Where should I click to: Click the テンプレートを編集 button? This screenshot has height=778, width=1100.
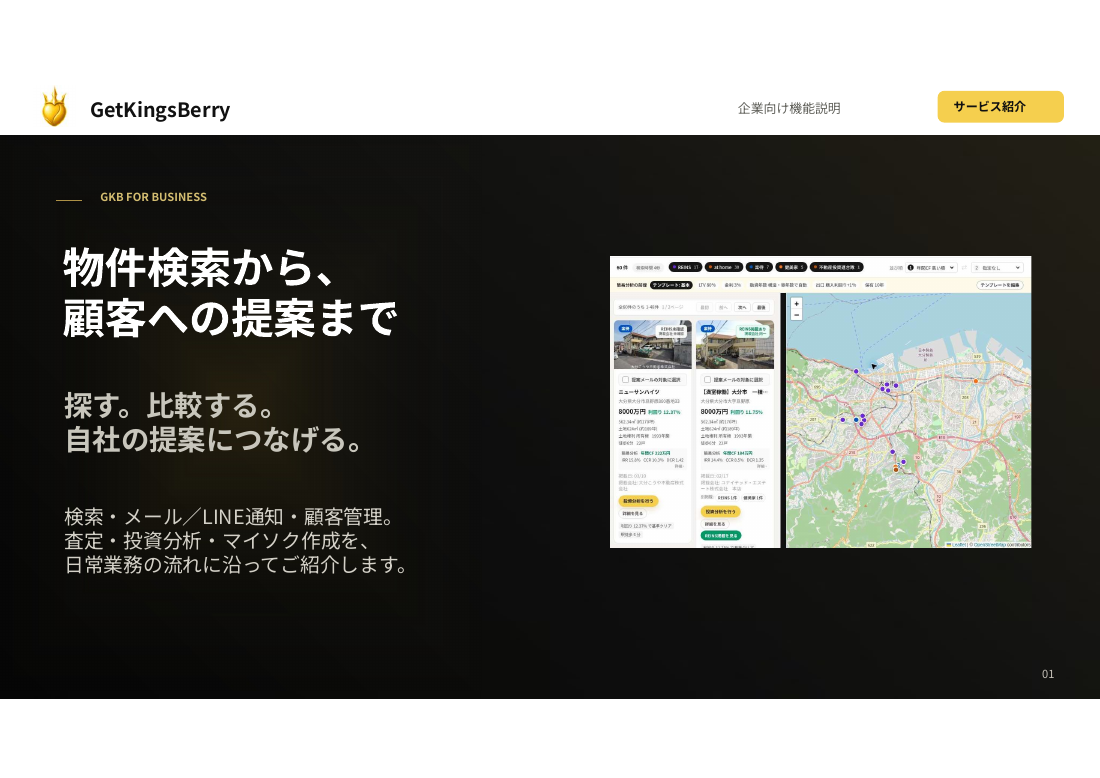tap(1000, 285)
